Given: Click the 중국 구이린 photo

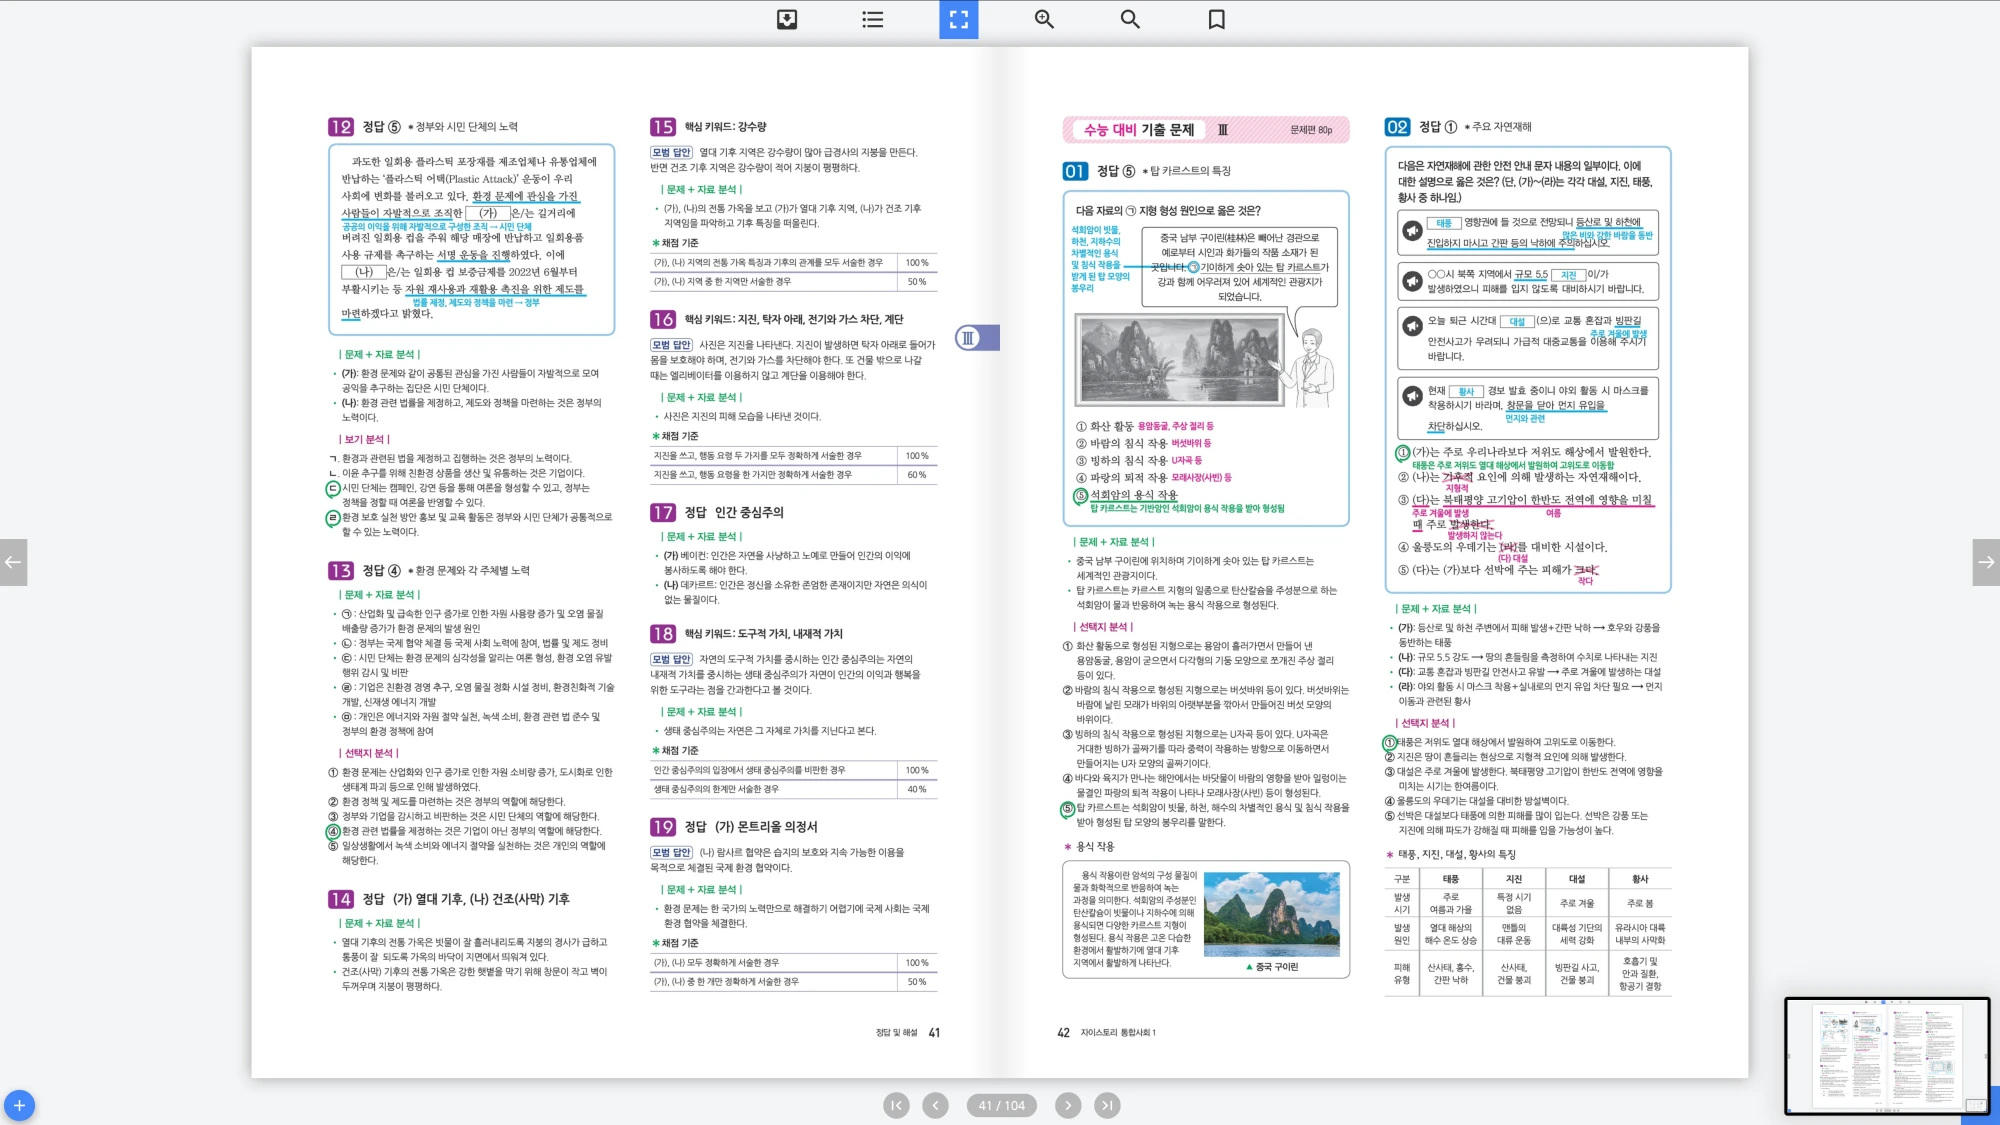Looking at the screenshot, I should pos(1271,916).
